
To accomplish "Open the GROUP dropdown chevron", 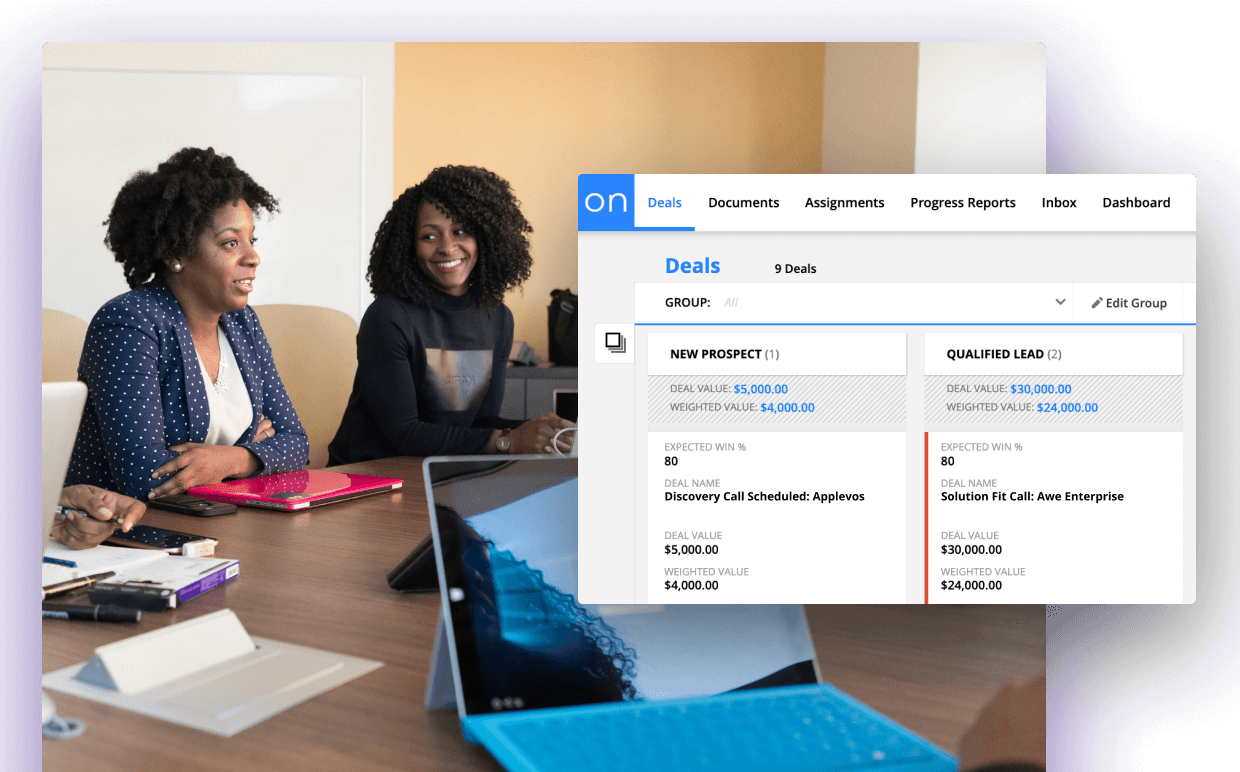I will click(x=1060, y=302).
